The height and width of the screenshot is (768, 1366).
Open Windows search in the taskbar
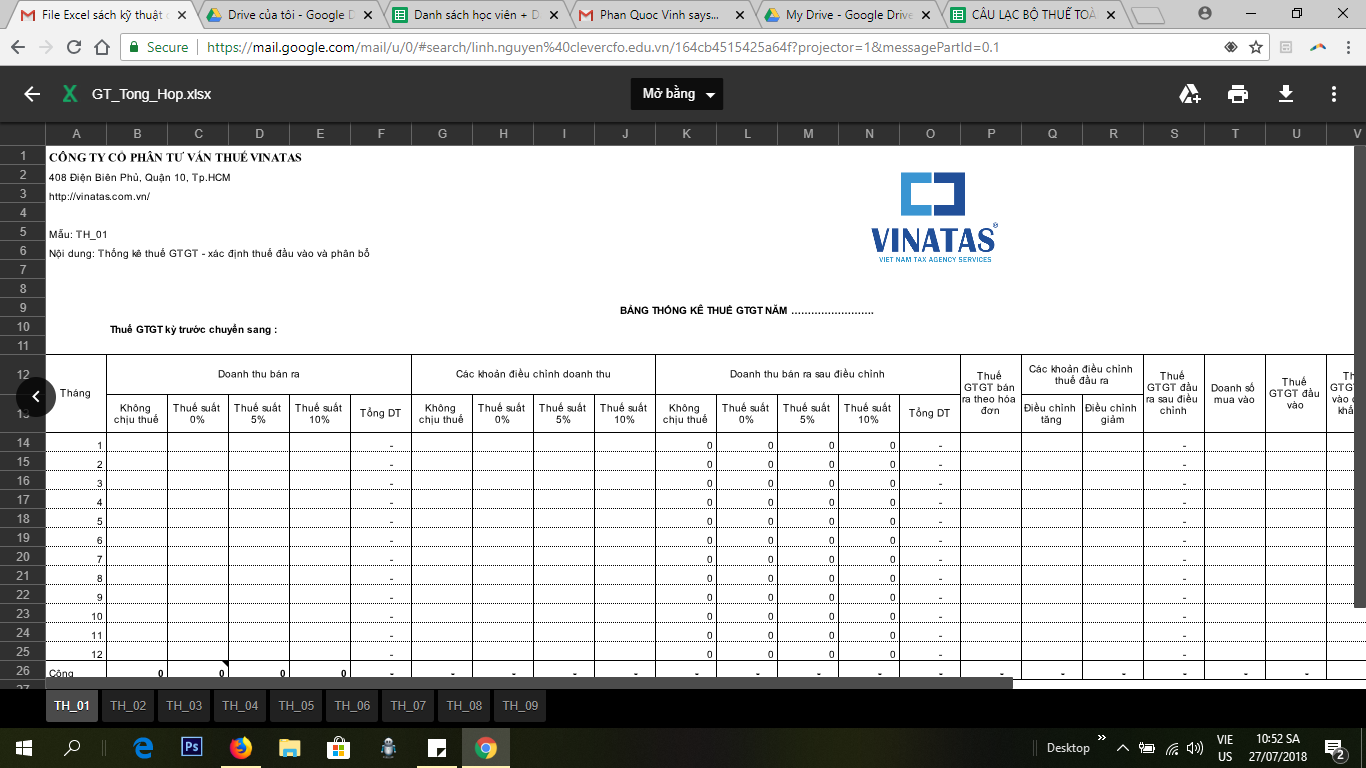click(x=72, y=747)
